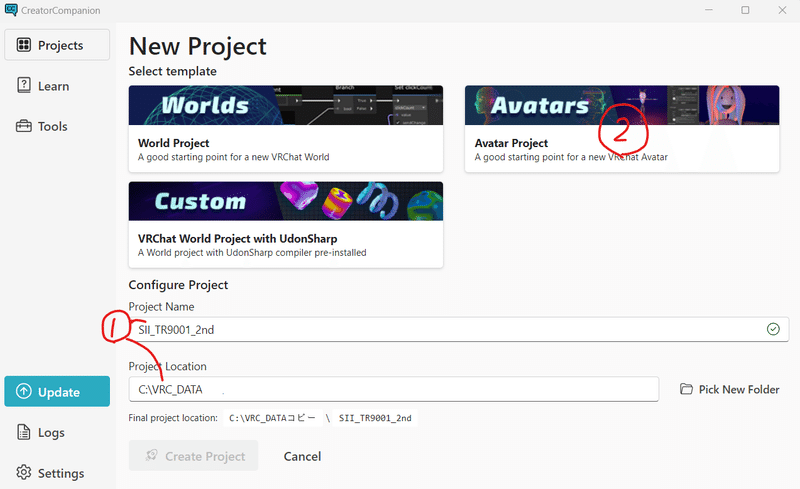The image size is (800, 489).
Task: Select the World Project template card
Action: click(x=286, y=129)
